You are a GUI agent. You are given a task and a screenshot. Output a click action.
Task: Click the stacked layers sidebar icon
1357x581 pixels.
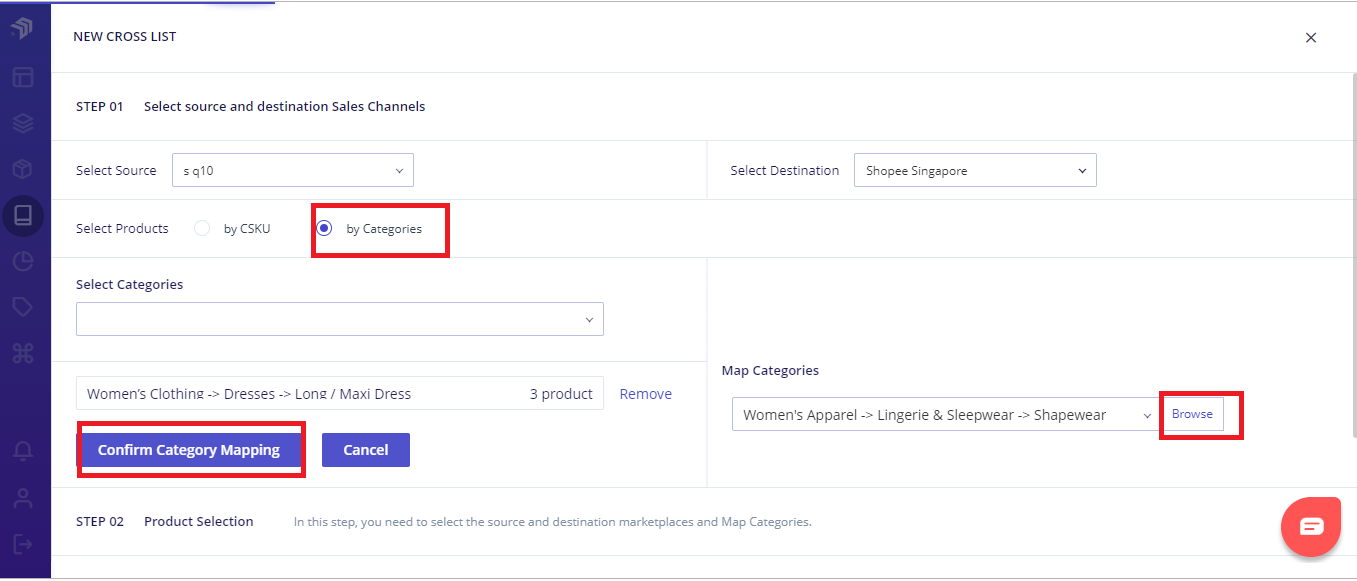coord(23,123)
